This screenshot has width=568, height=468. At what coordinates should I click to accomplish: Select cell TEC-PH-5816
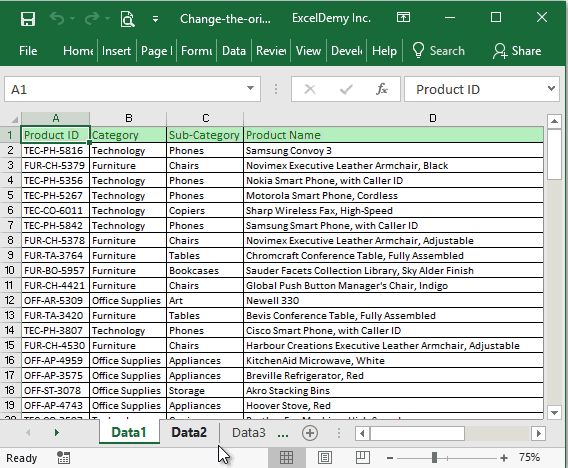[55, 151]
